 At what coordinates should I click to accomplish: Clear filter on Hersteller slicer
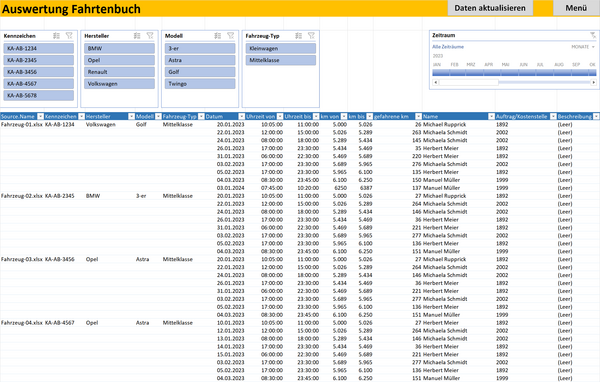pos(150,36)
